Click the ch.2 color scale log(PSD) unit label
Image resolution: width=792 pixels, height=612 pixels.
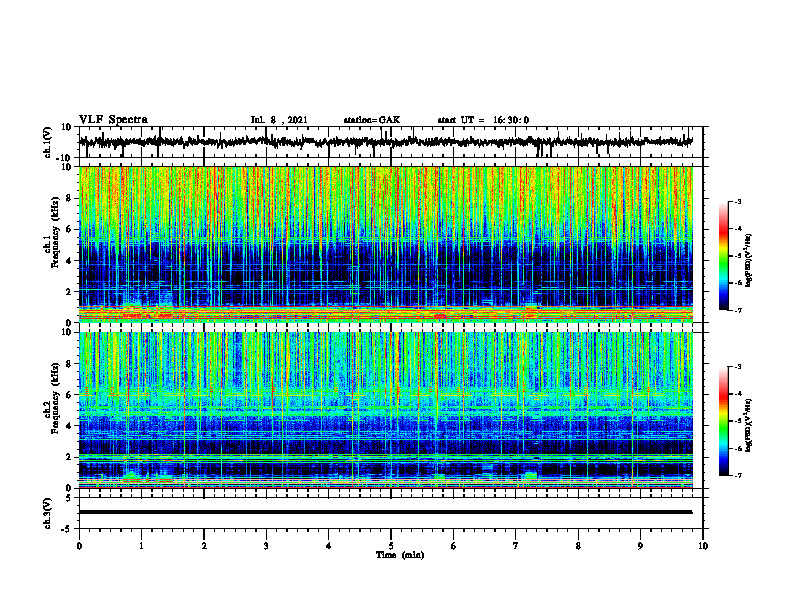(x=749, y=425)
